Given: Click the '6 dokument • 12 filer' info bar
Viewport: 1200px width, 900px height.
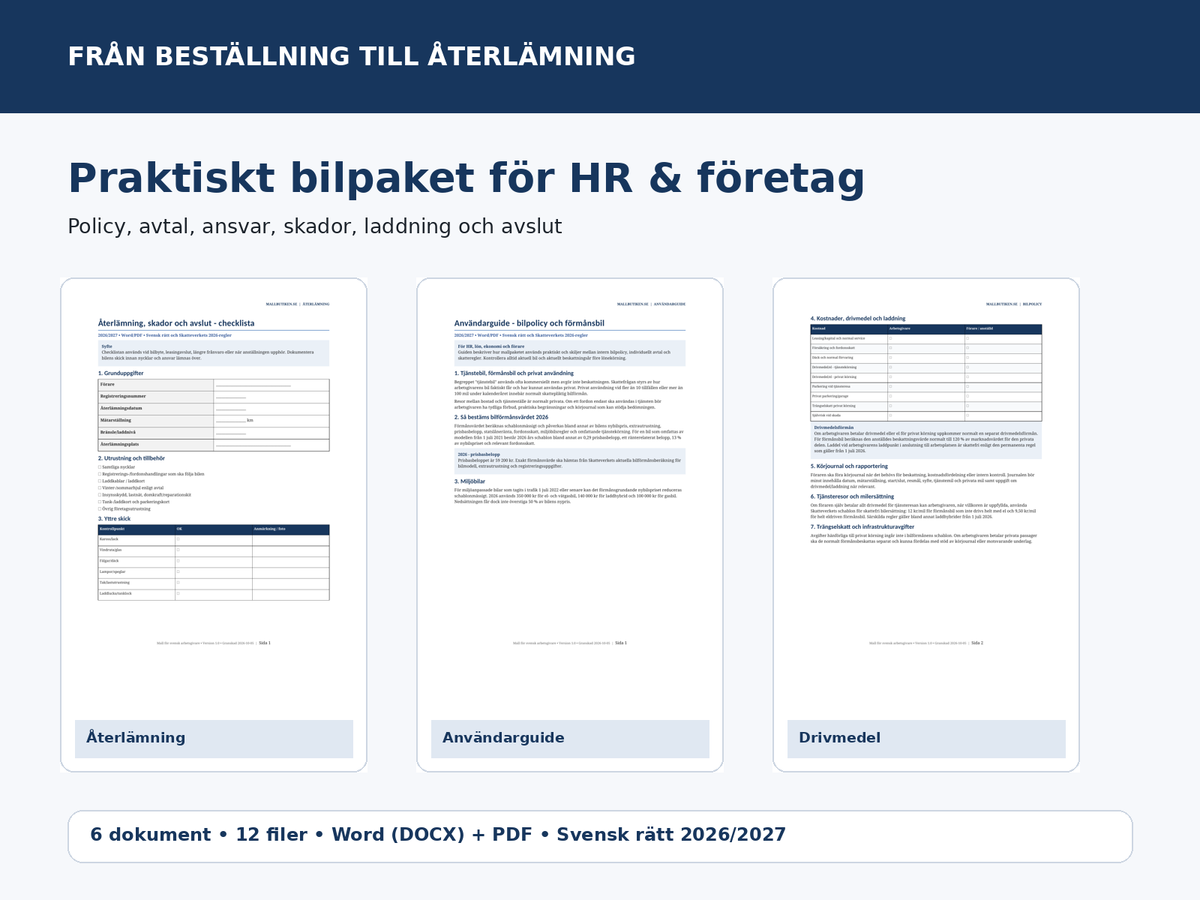Looking at the screenshot, I should tap(600, 836).
